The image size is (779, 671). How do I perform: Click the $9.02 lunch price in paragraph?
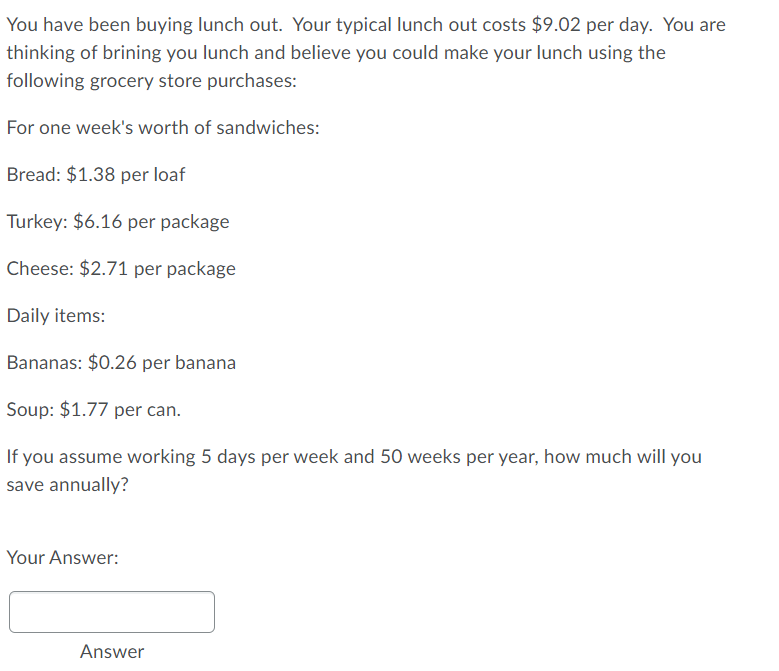[x=556, y=25]
